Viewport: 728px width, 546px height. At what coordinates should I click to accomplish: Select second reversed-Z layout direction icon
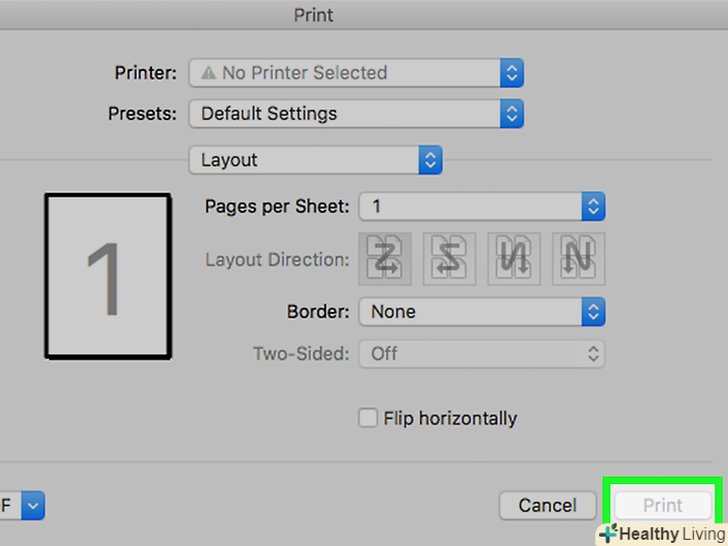point(449,259)
